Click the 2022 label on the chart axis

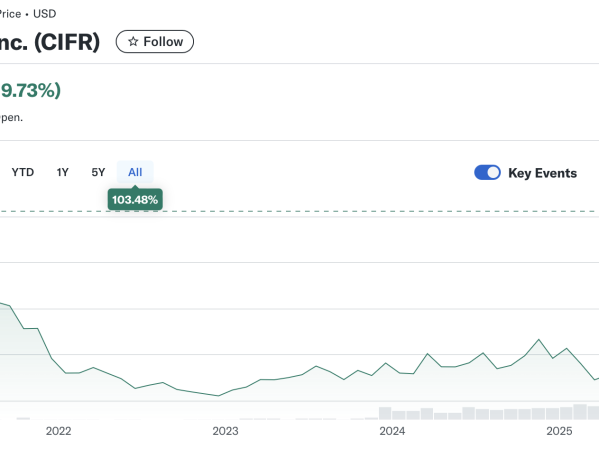coord(58,431)
